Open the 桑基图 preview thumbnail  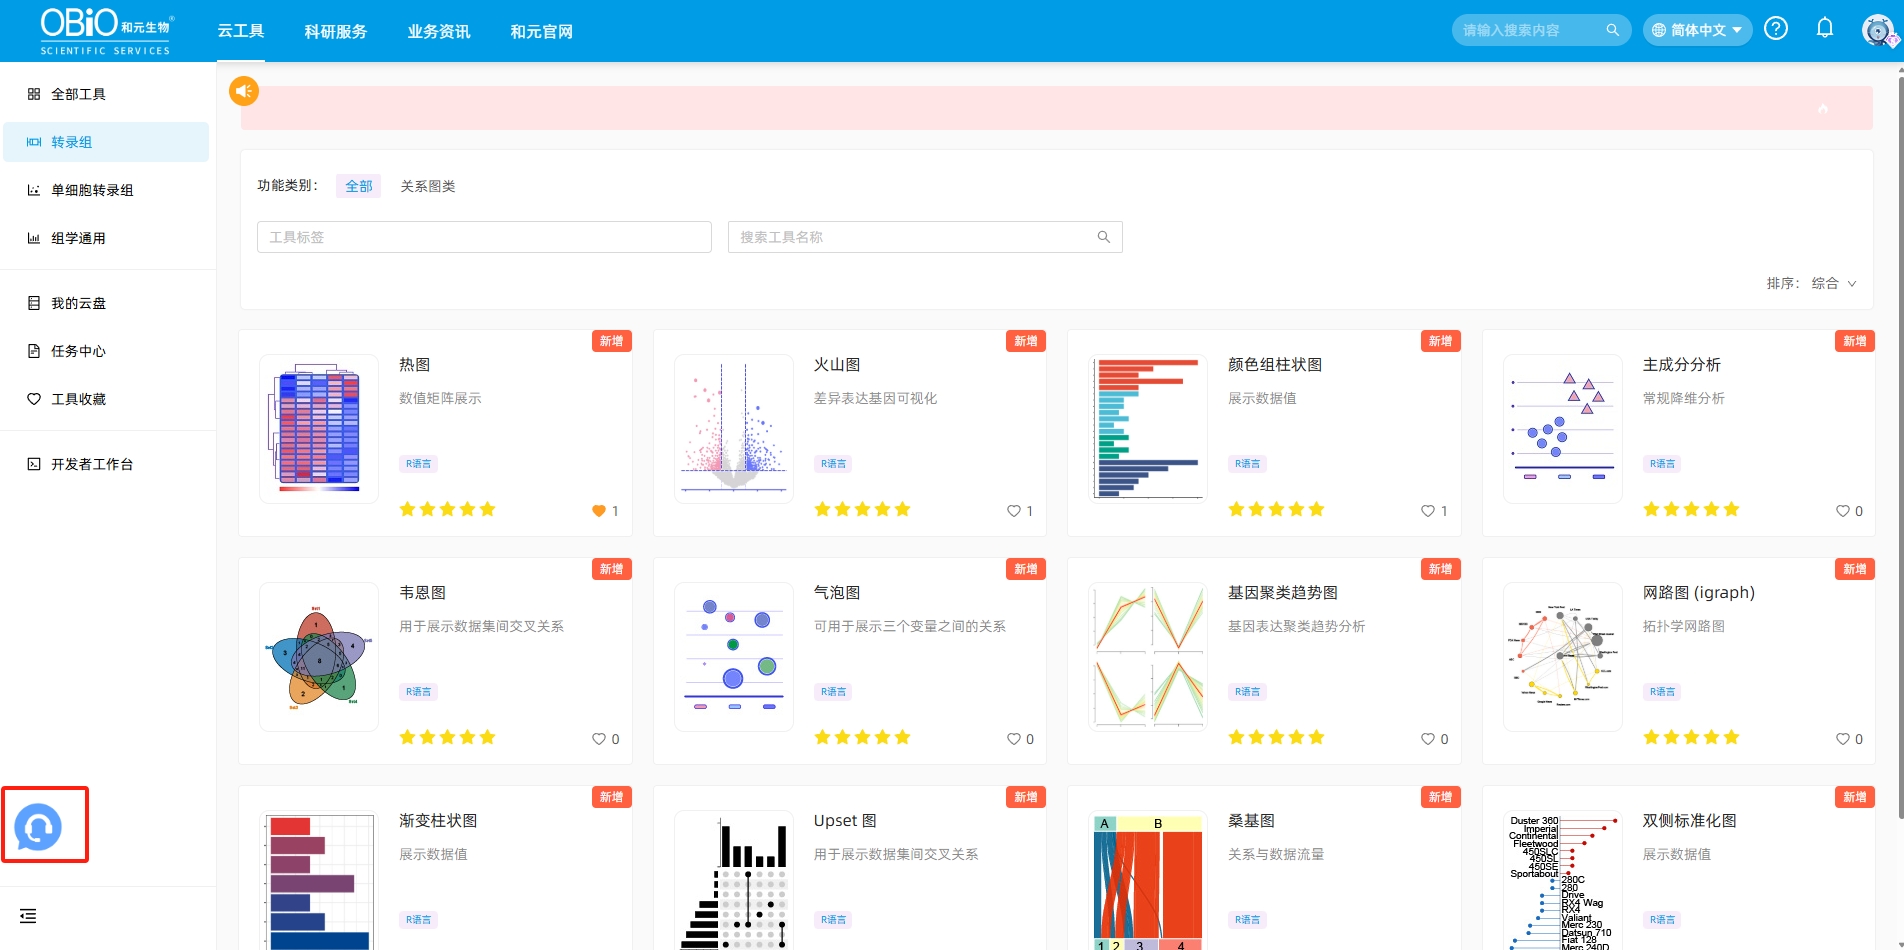coord(1147,880)
